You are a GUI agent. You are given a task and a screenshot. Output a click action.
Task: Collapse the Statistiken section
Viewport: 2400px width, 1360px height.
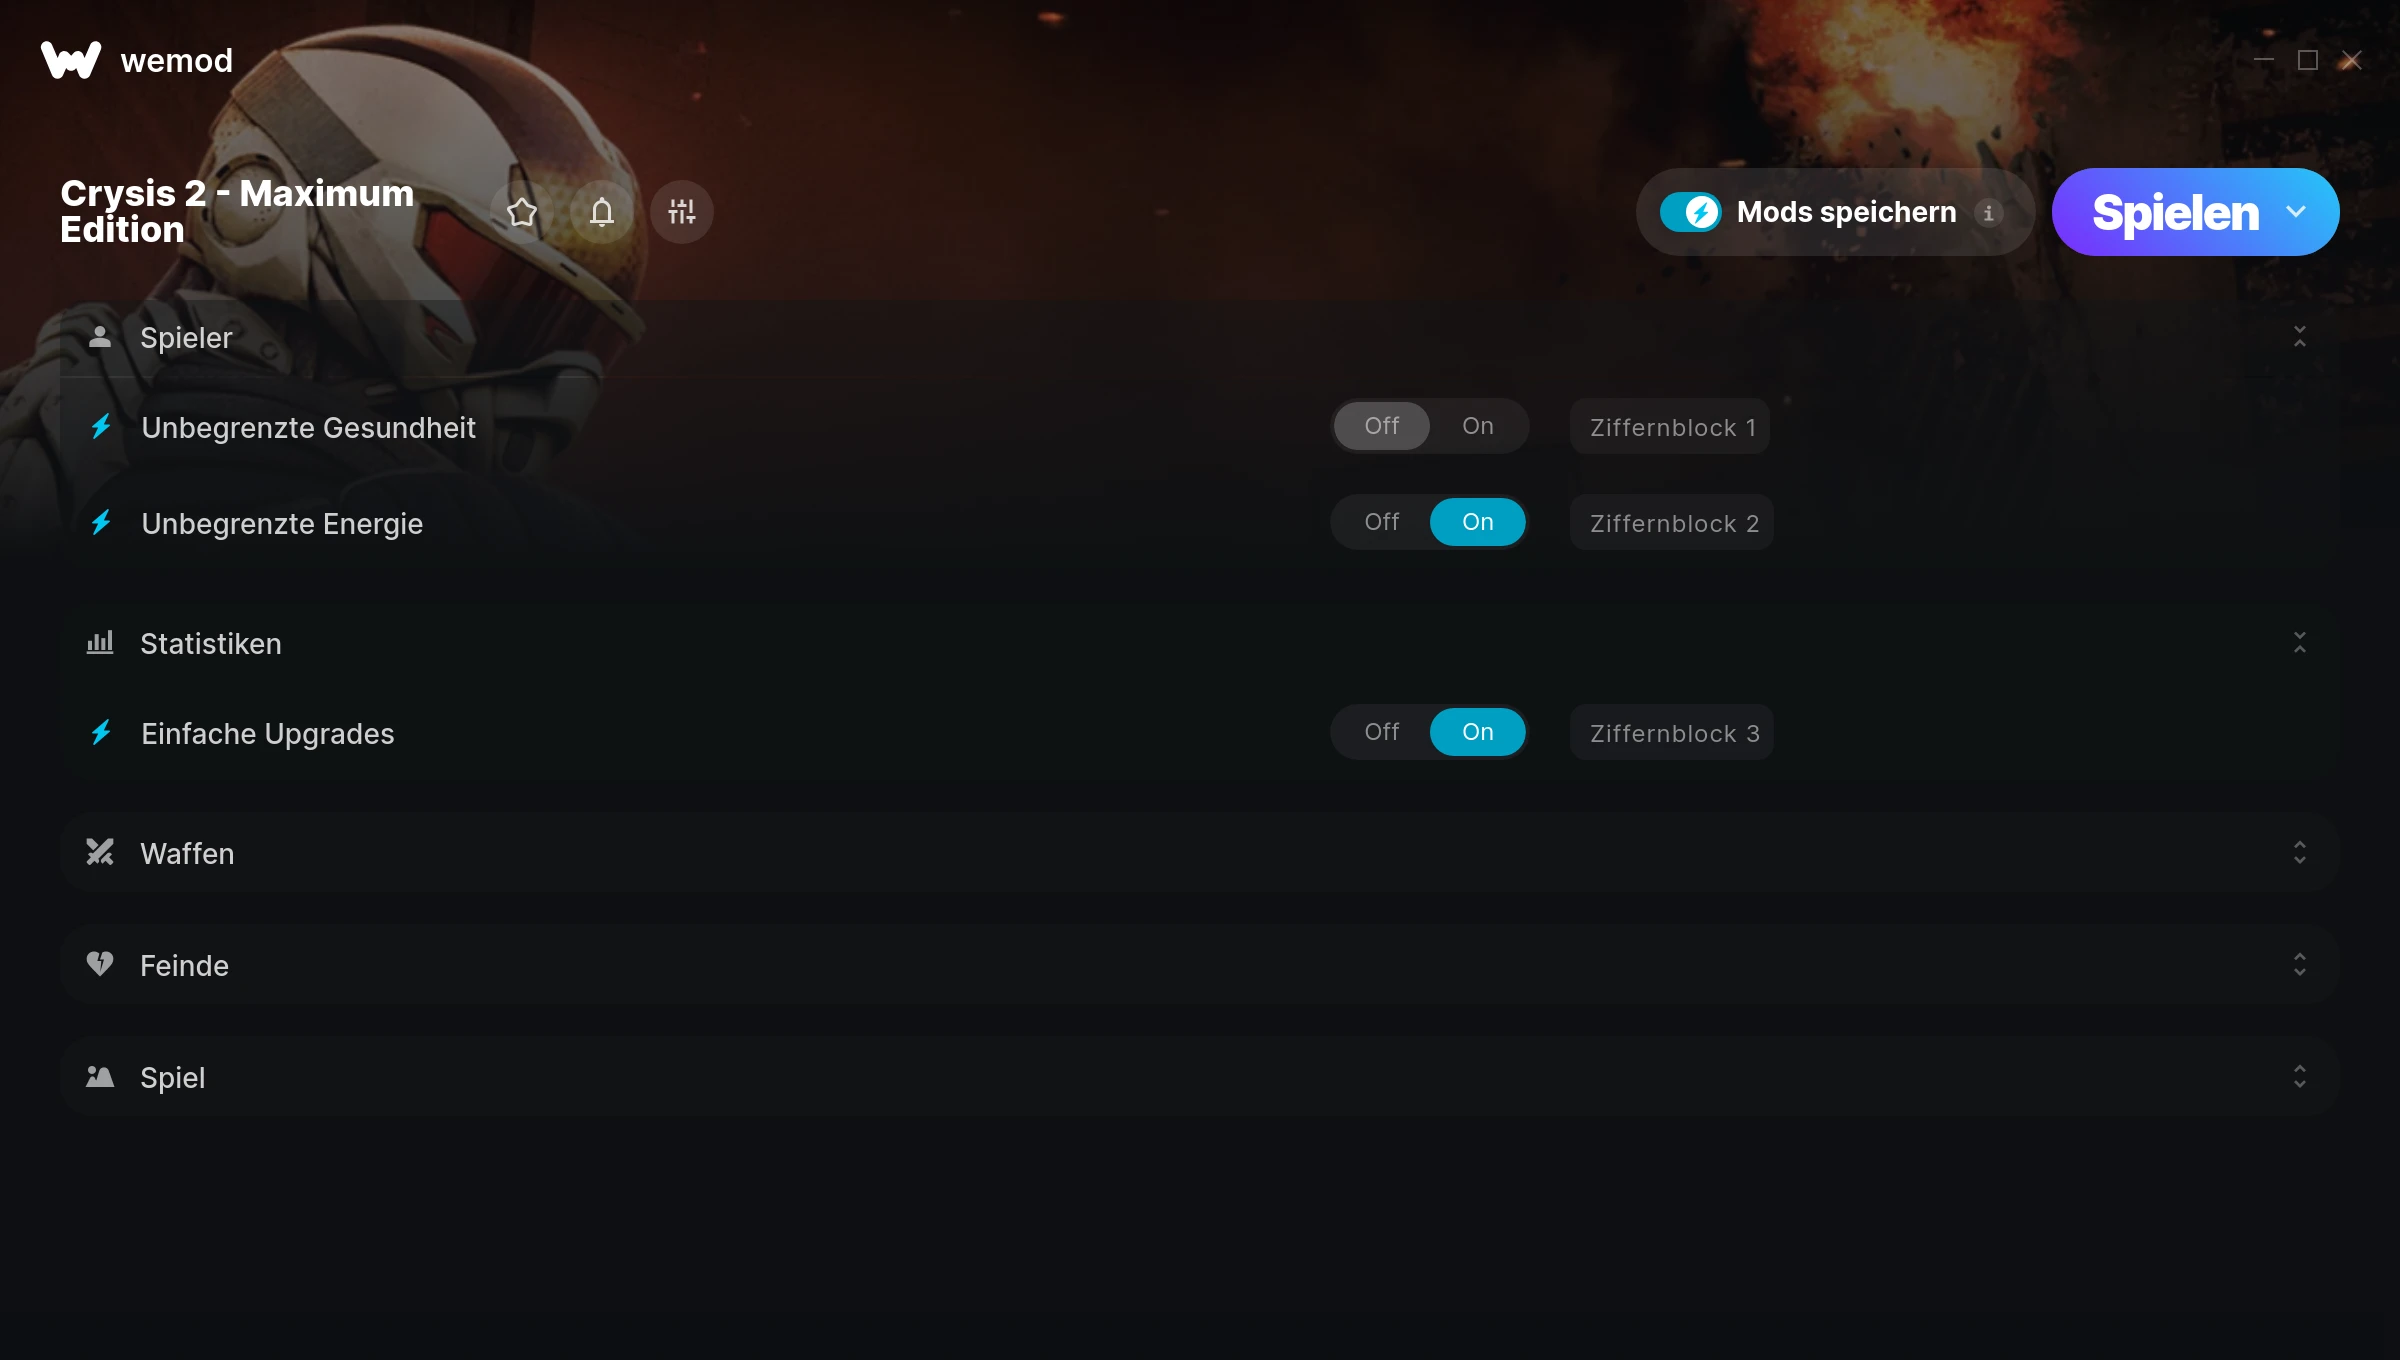[2300, 642]
